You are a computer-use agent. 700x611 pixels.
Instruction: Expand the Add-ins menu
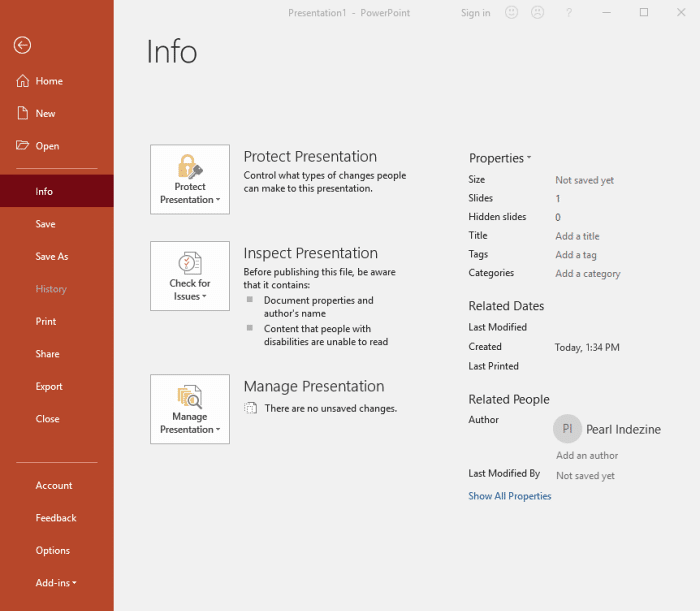click(56, 583)
